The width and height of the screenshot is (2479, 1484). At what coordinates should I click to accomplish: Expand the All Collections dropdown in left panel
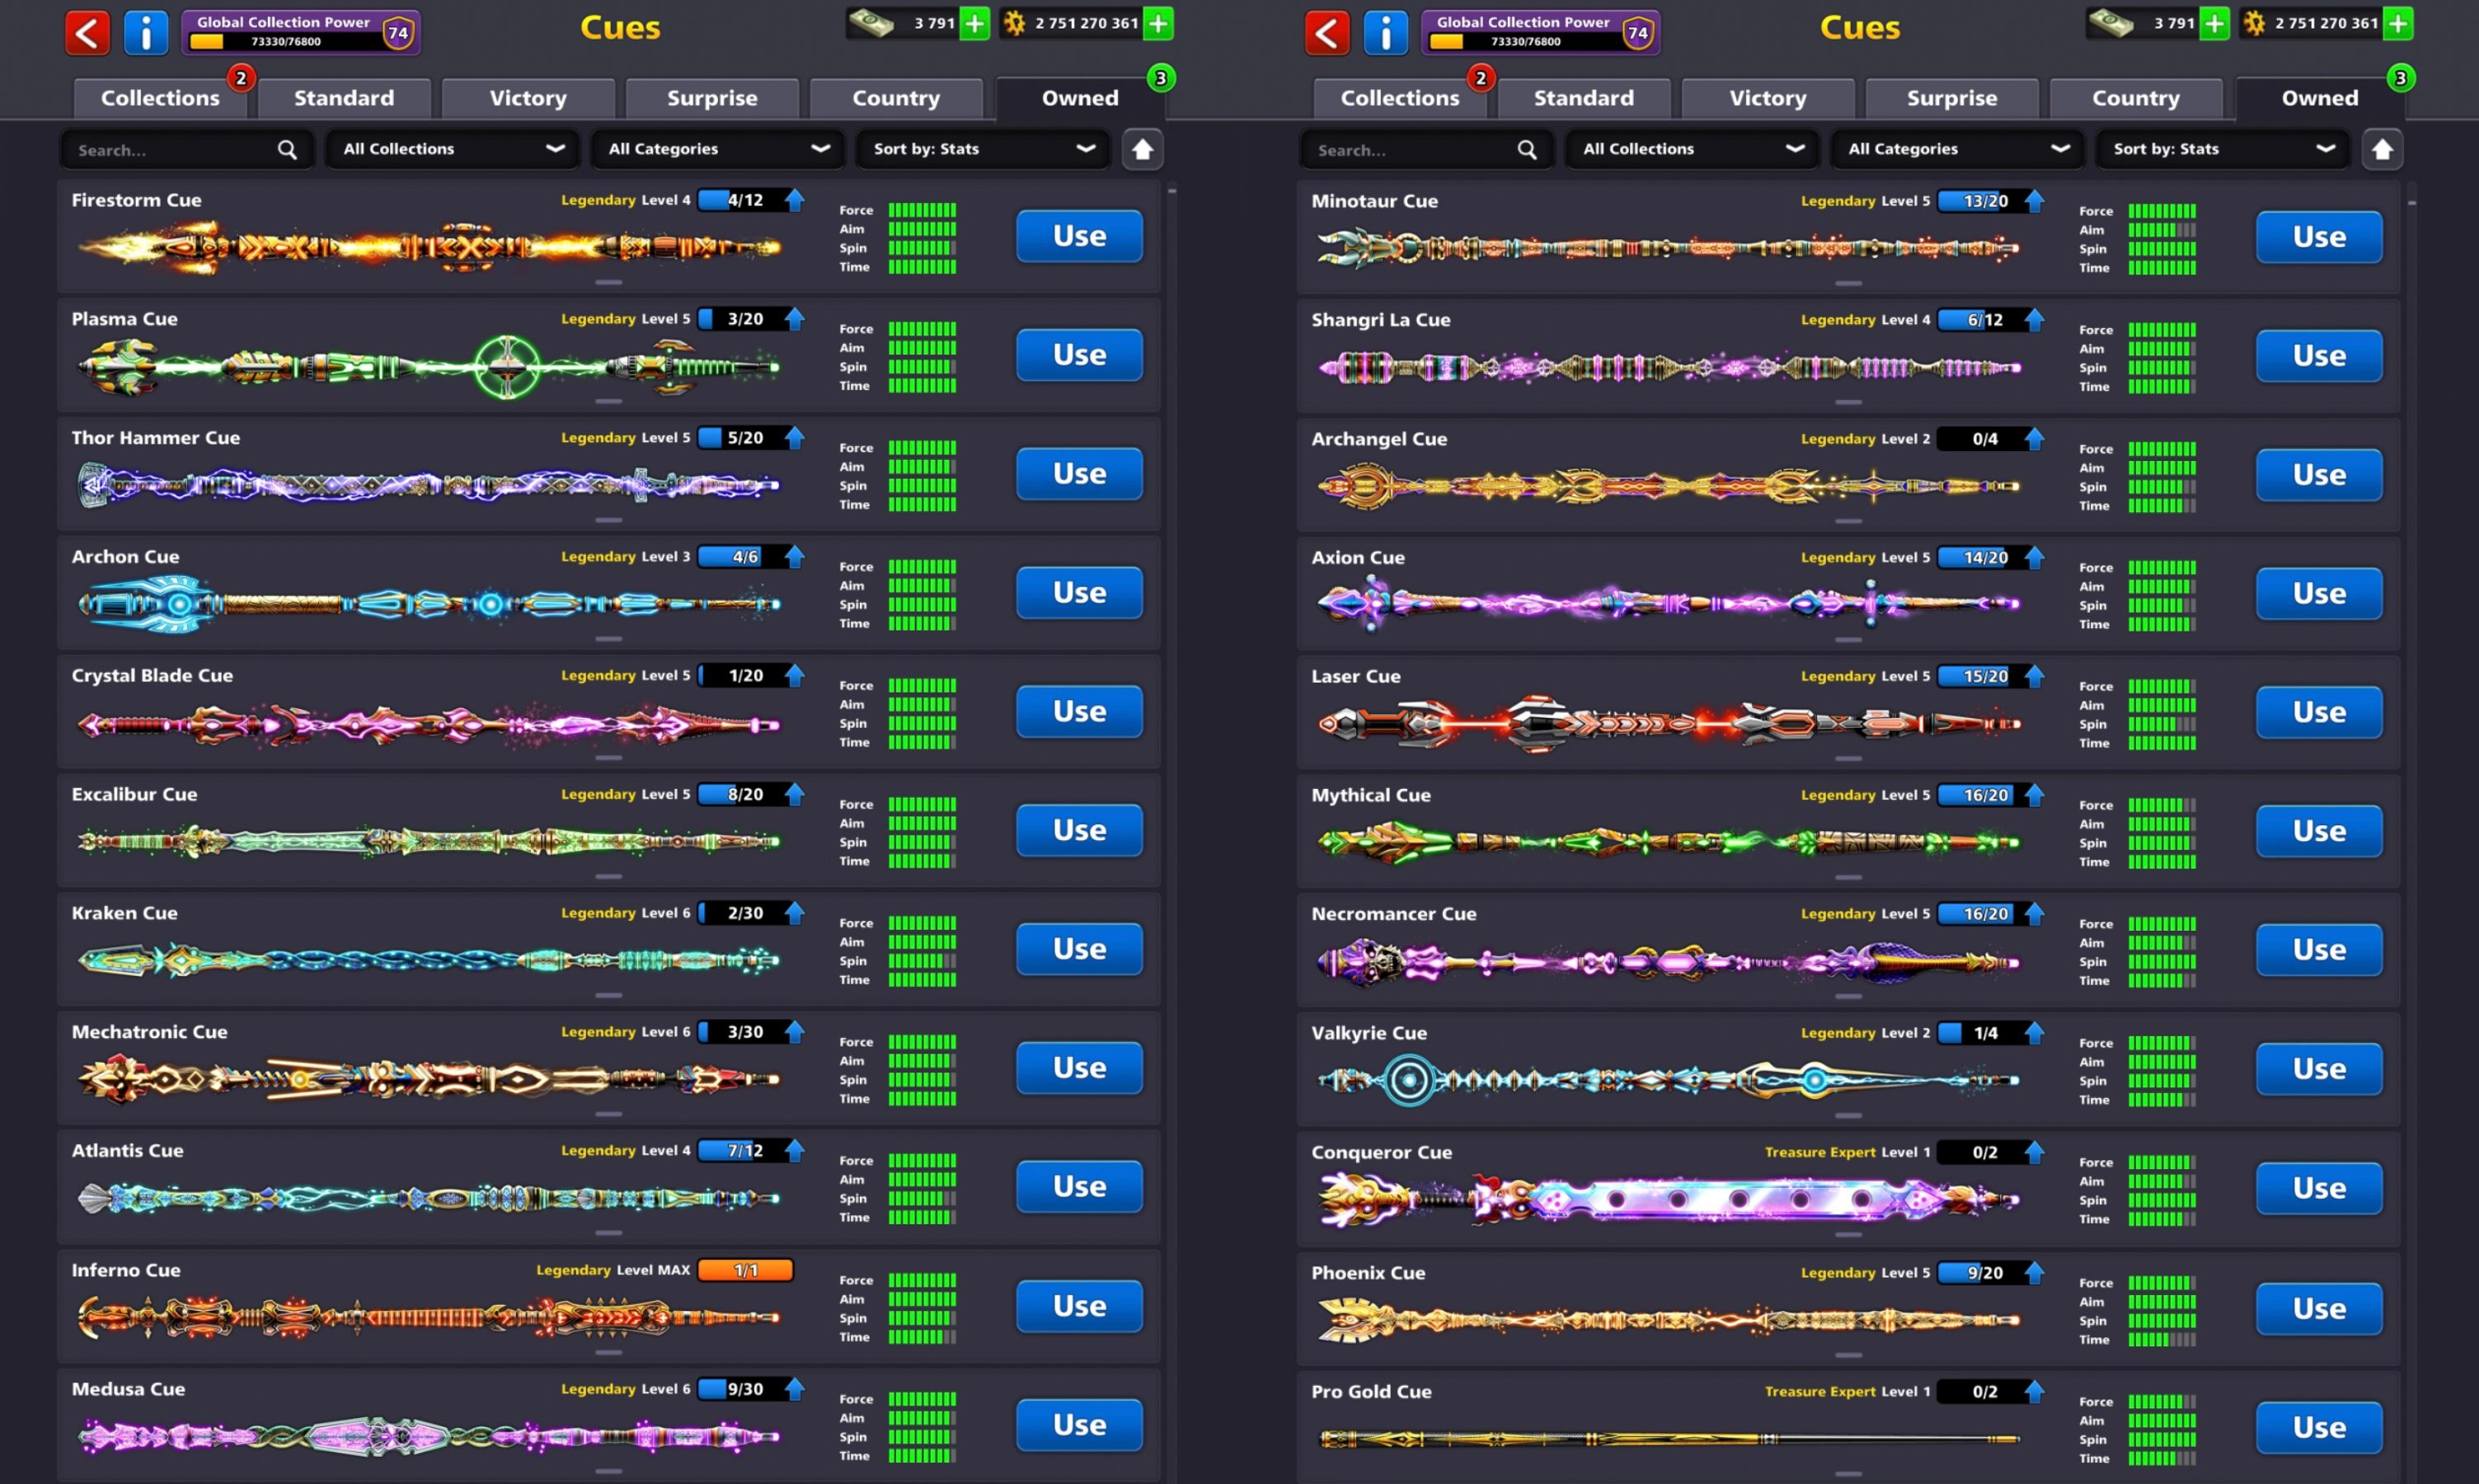[453, 149]
